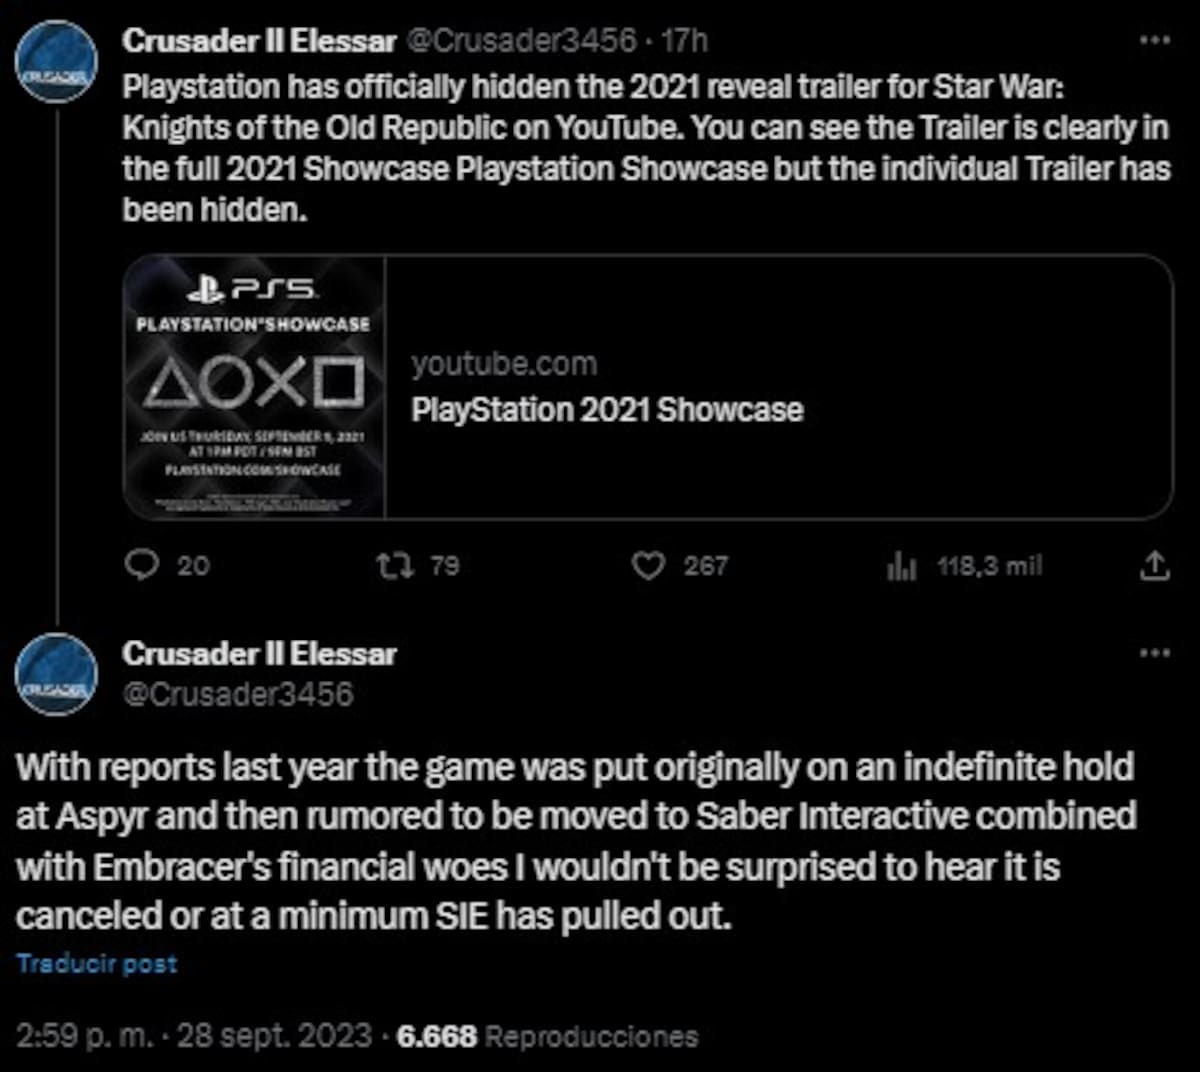Like the first tweet with 267 hearts

tap(649, 566)
